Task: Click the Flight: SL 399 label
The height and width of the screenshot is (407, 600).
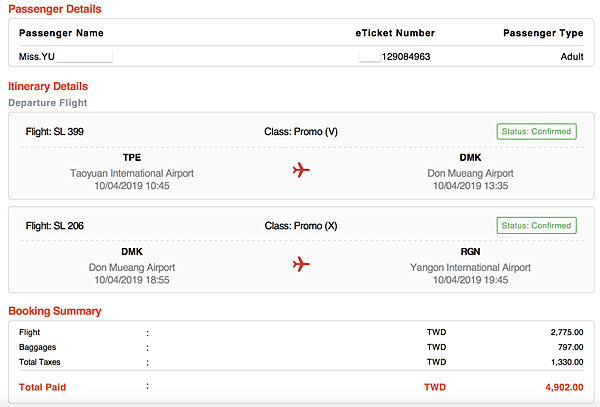Action: click(55, 132)
